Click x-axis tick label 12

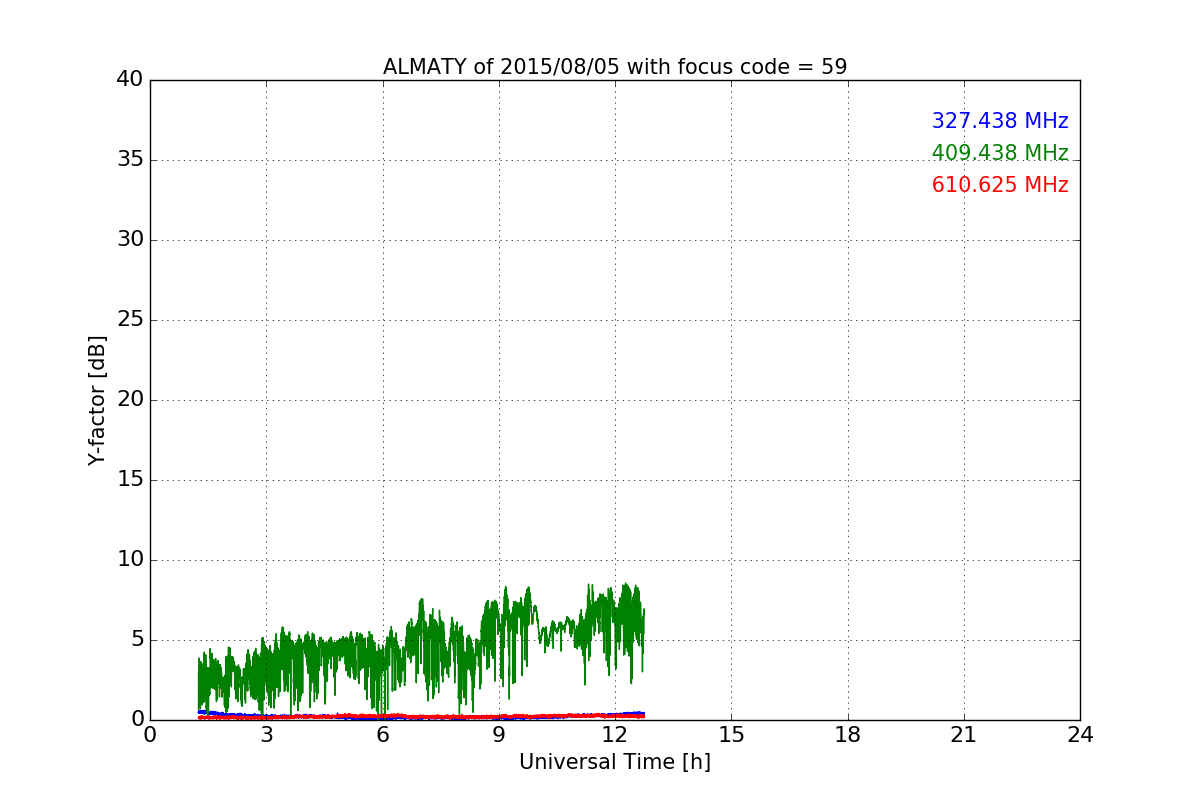(615, 735)
